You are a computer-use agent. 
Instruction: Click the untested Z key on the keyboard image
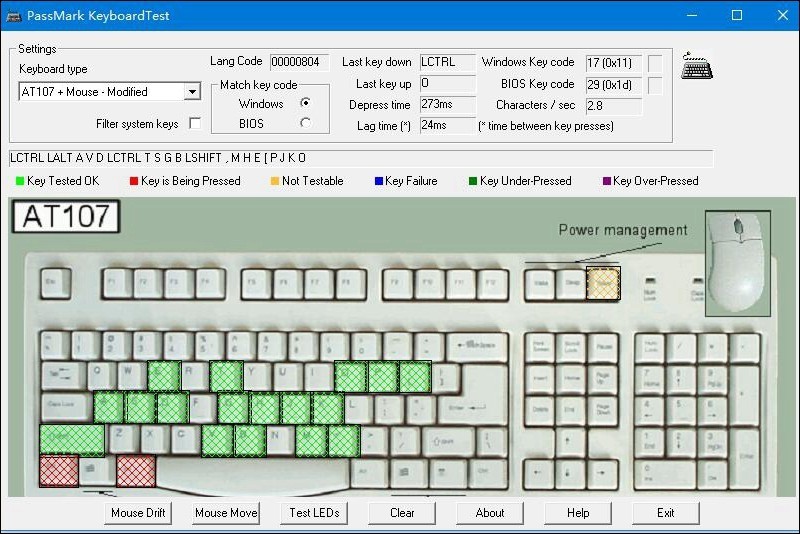123,438
